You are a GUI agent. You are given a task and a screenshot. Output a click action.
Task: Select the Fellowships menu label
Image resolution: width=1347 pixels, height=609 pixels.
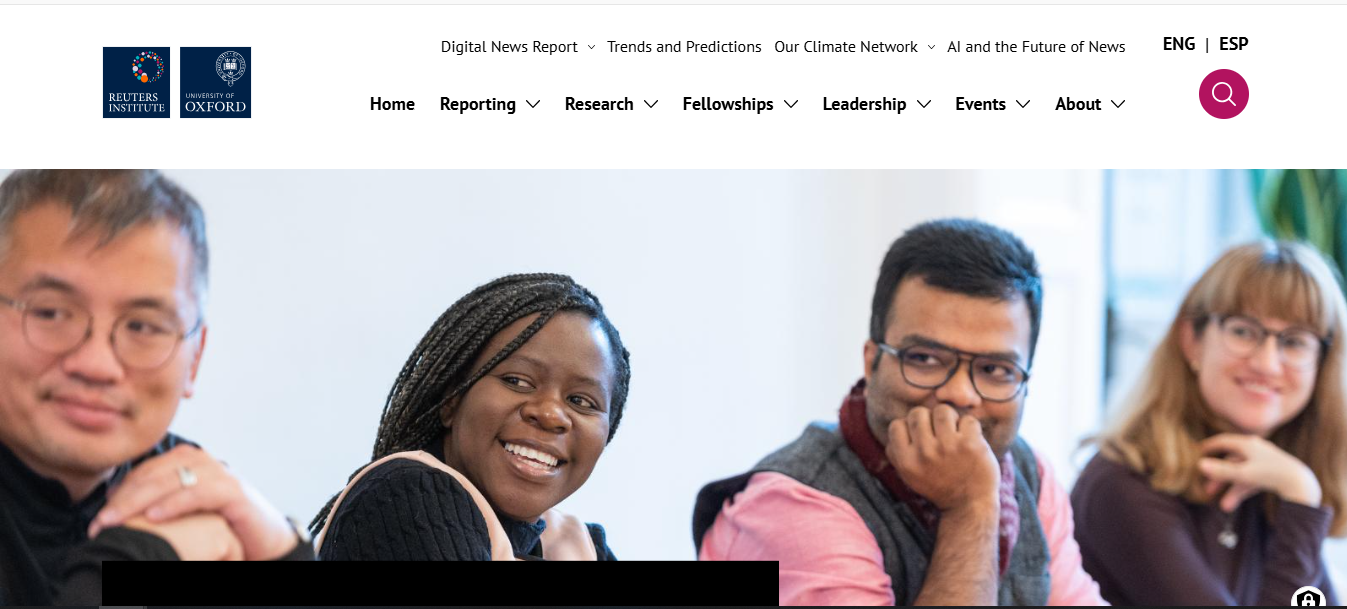(728, 104)
